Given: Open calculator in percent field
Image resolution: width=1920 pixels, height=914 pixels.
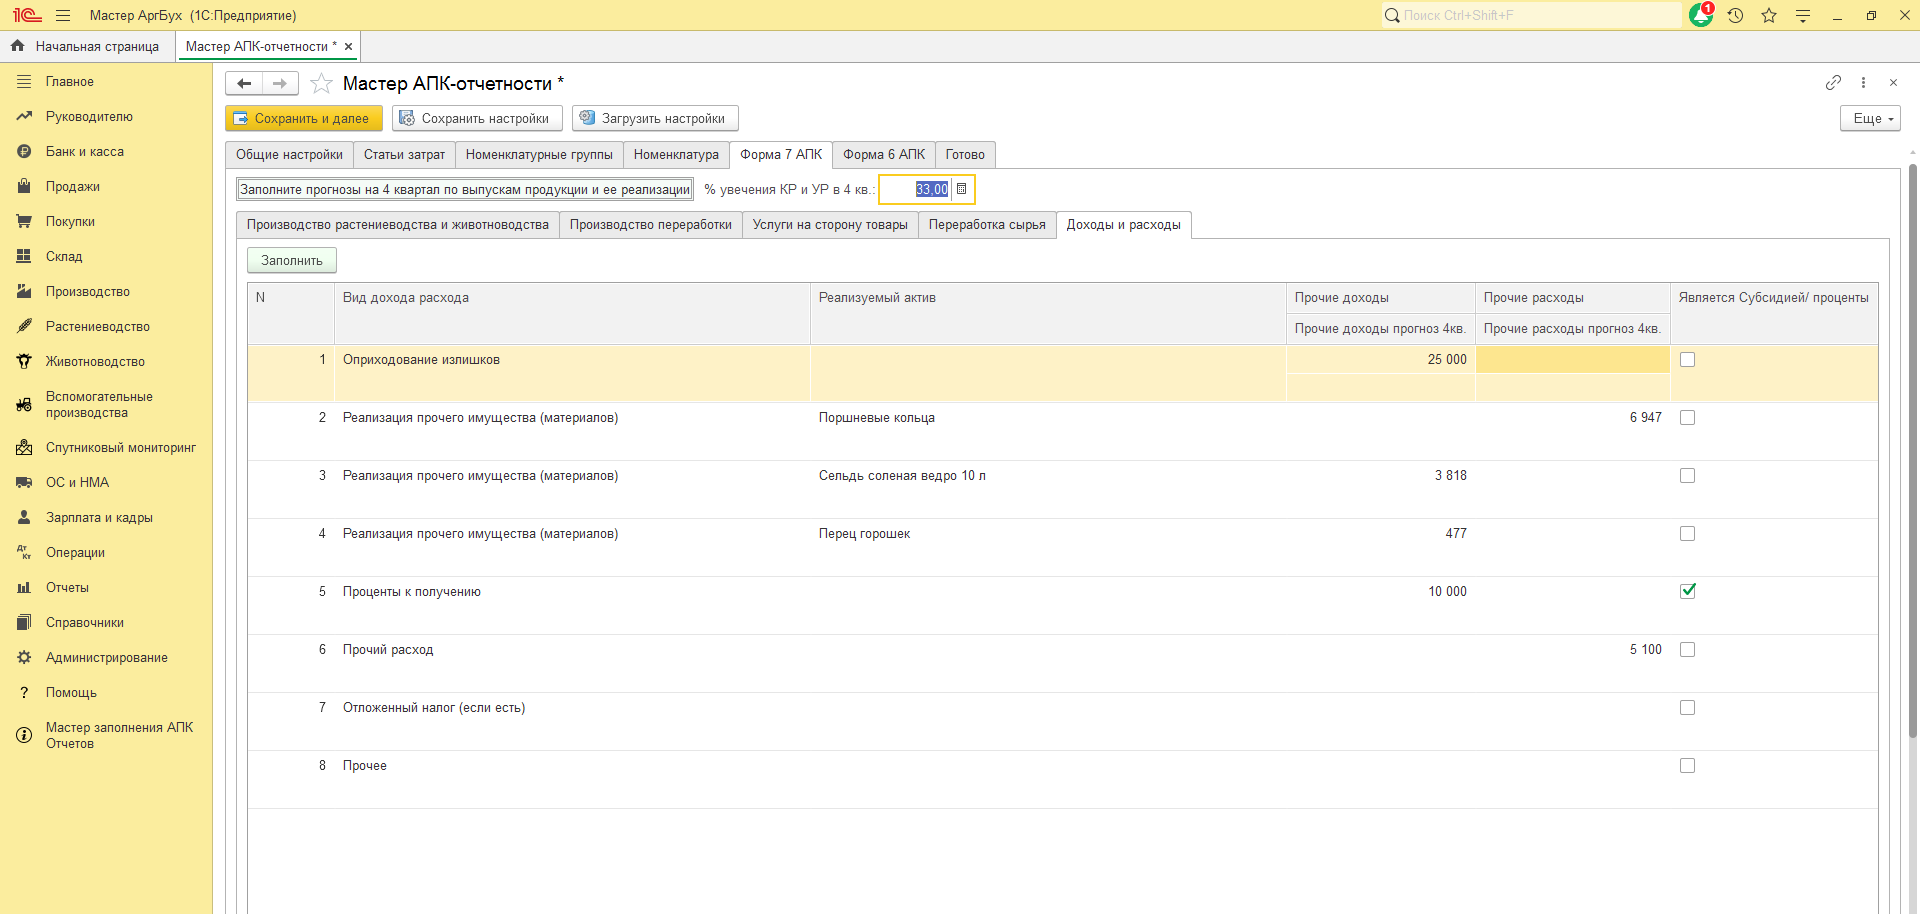Looking at the screenshot, I should (962, 189).
